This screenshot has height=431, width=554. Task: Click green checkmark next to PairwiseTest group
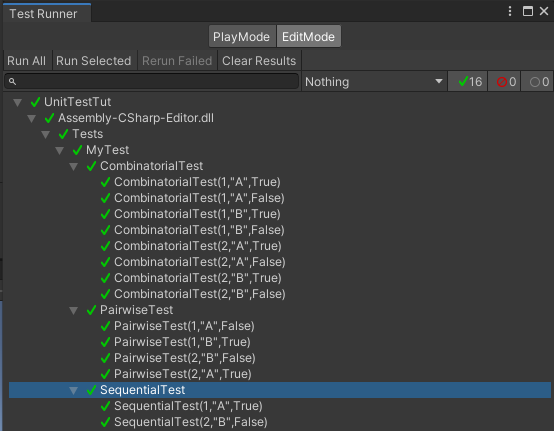point(92,310)
